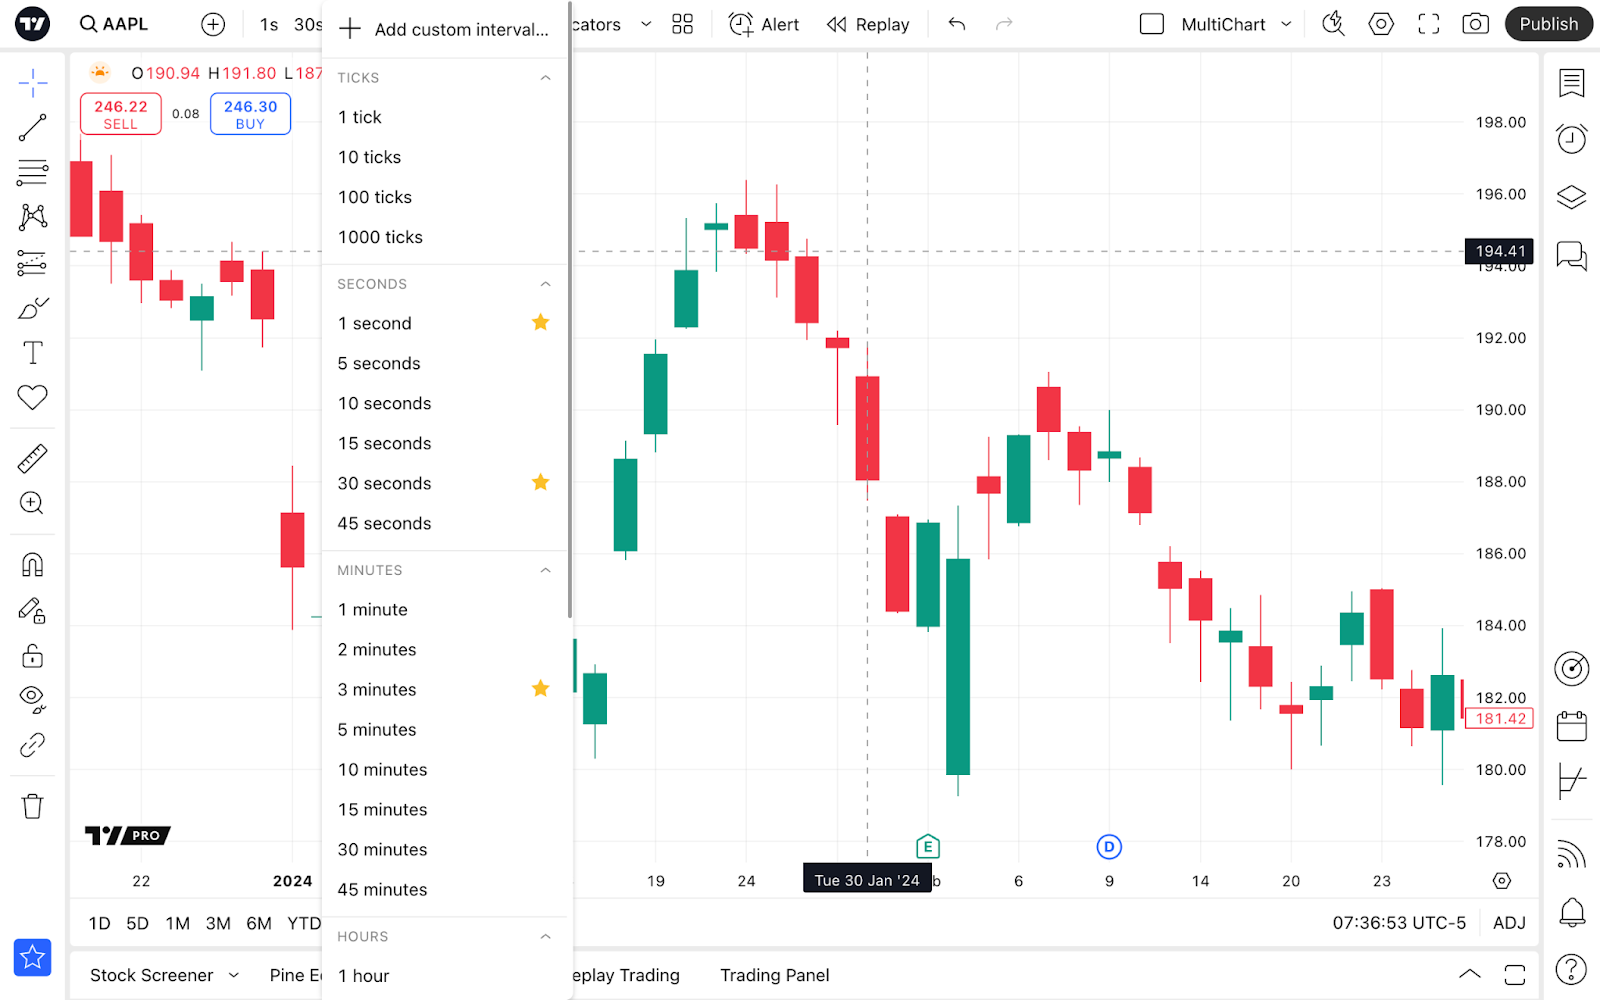Click the trash can remove drawings icon
The image size is (1600, 1000).
(32, 806)
